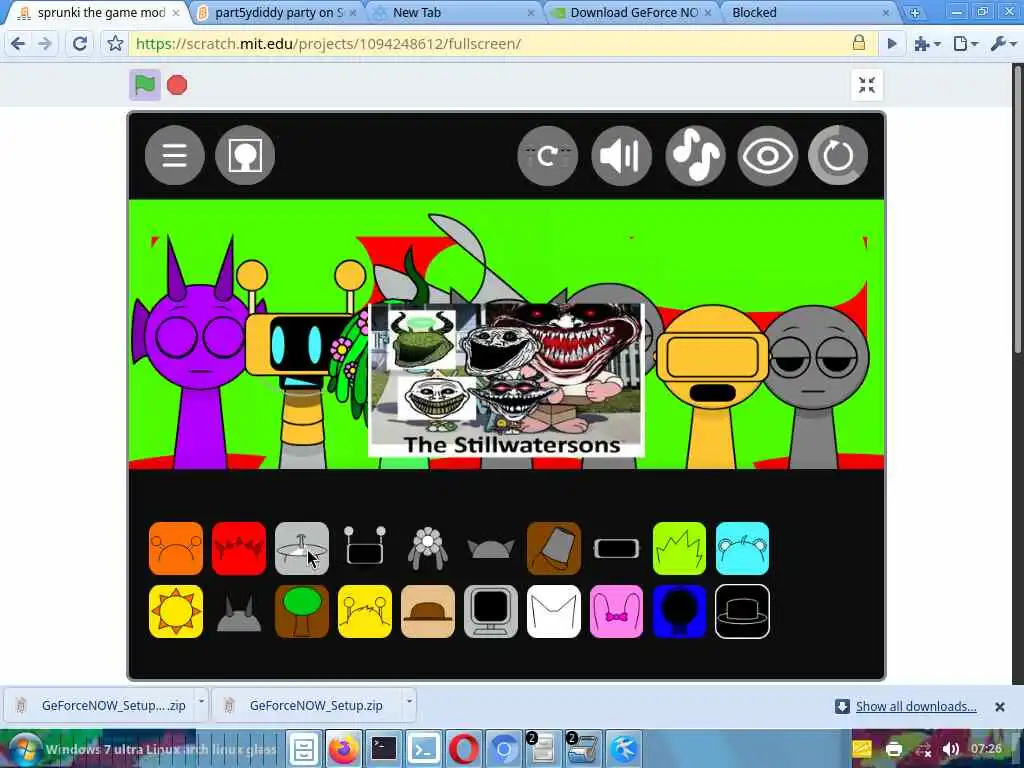Select the robot antenna character icon
The height and width of the screenshot is (768, 1024).
click(365, 547)
